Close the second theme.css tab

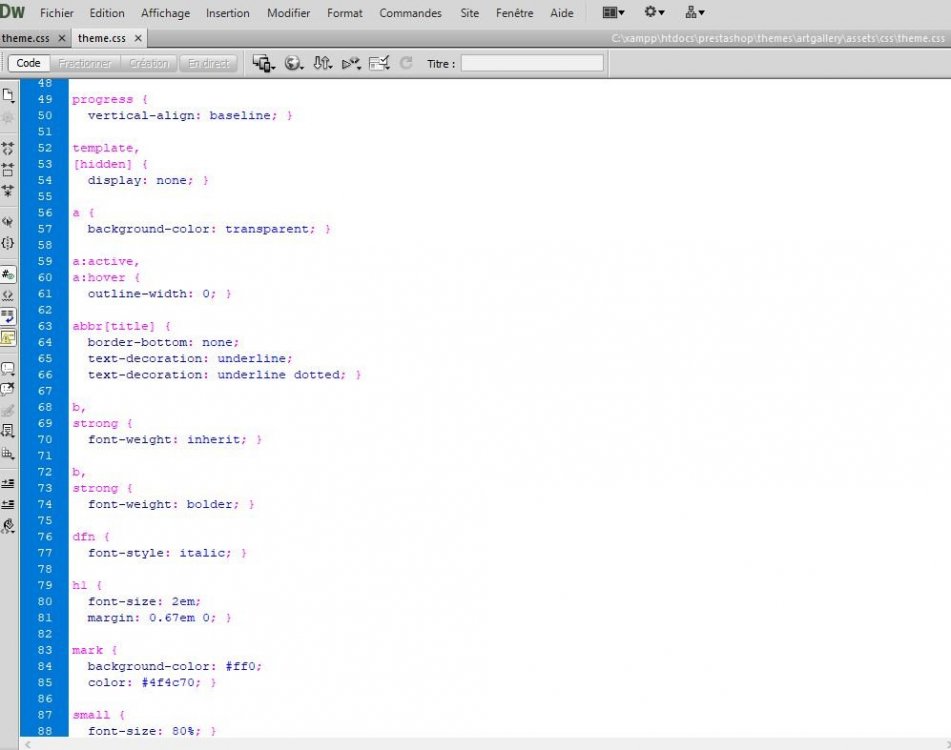(x=138, y=38)
